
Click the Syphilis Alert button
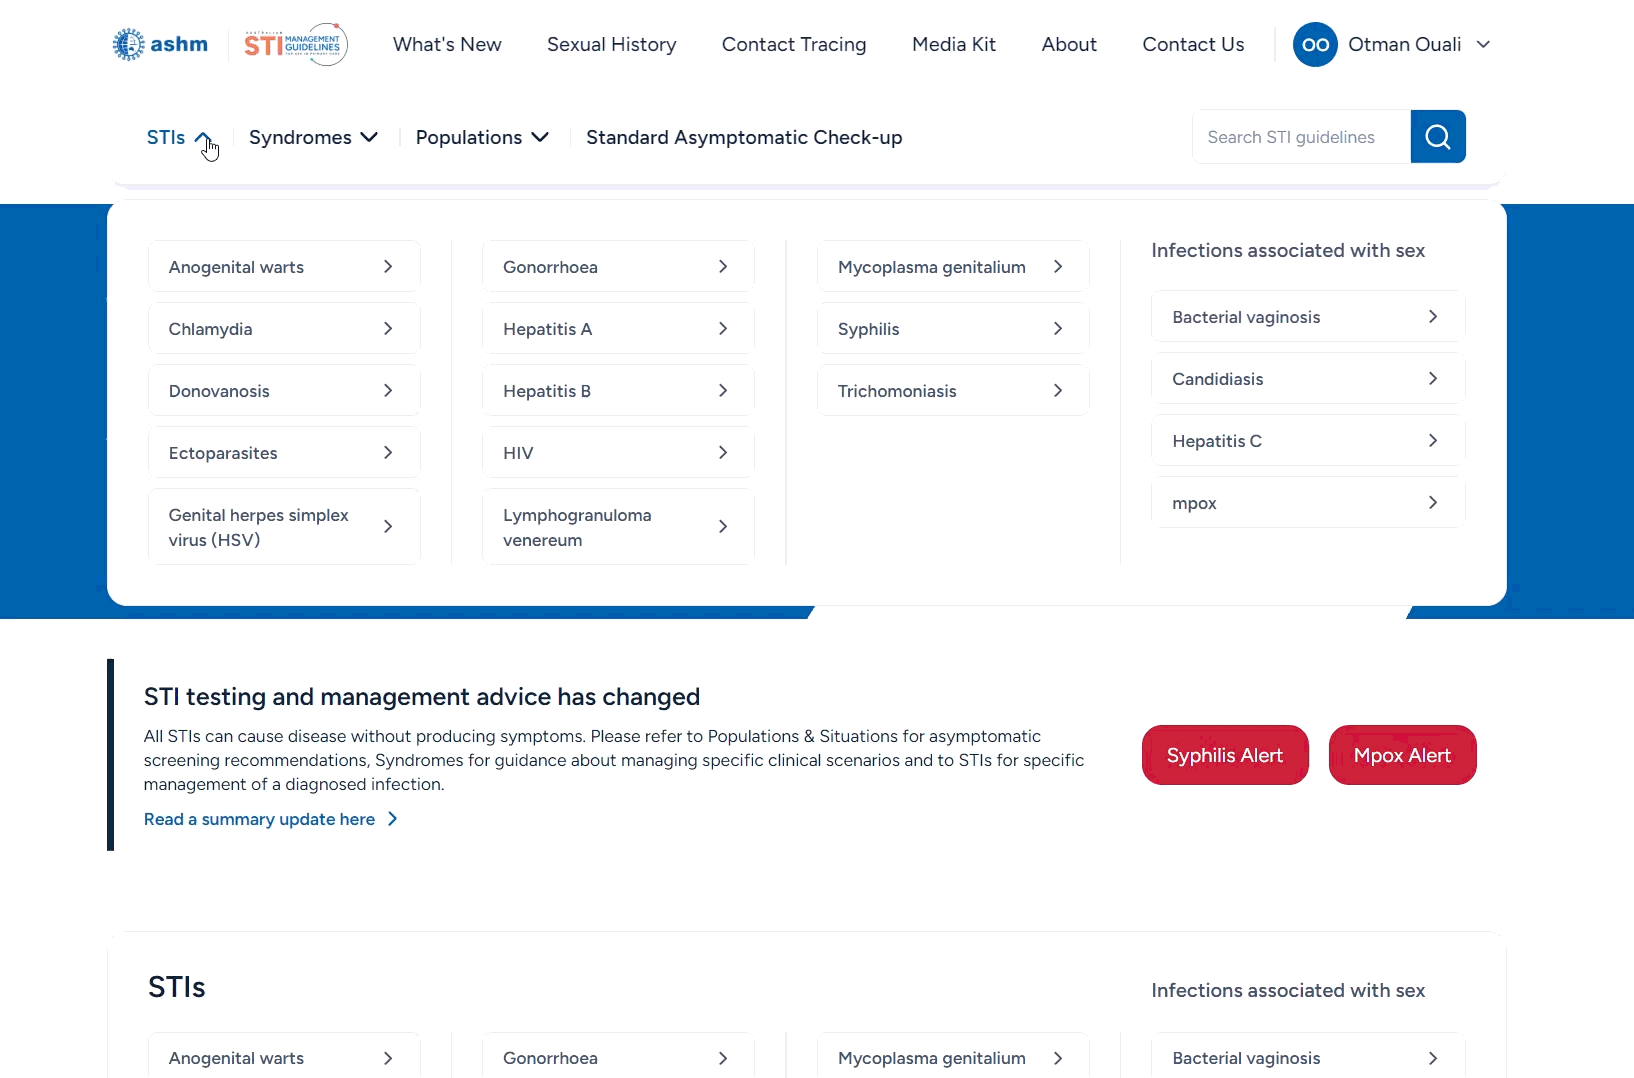coord(1225,755)
